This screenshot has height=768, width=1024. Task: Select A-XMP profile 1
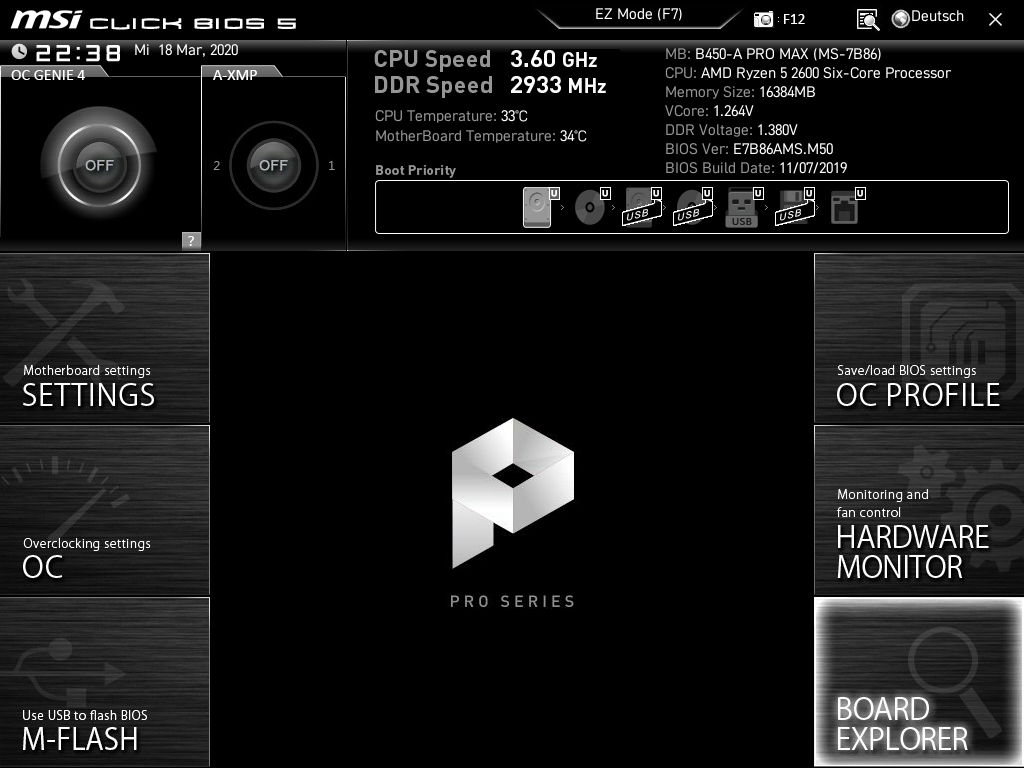point(331,166)
